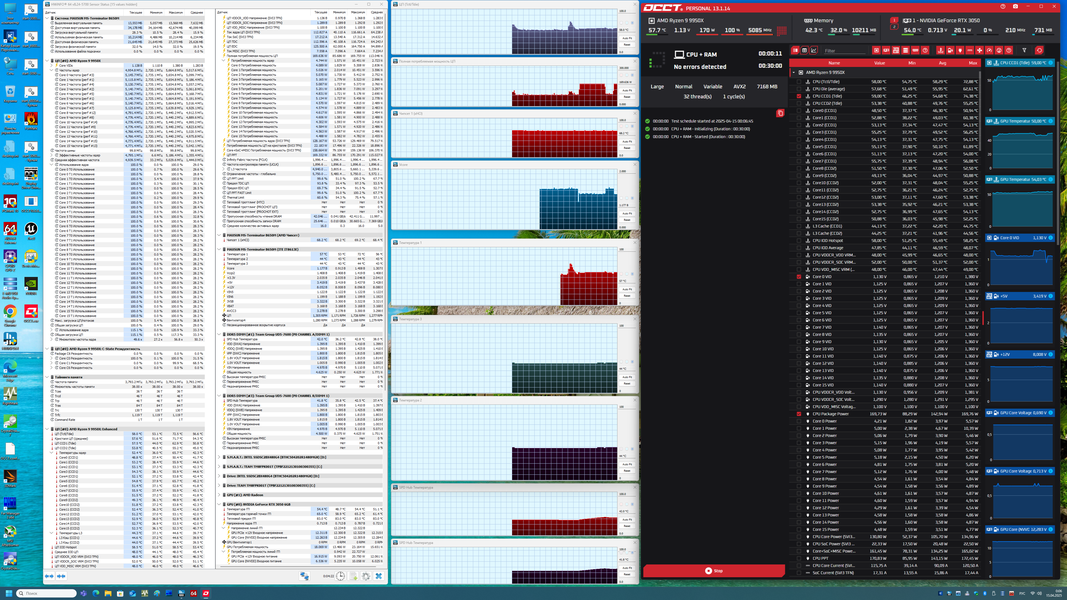This screenshot has width=1067, height=600.
Task: Switch OCCT monitoring to table view
Action: 804,50
